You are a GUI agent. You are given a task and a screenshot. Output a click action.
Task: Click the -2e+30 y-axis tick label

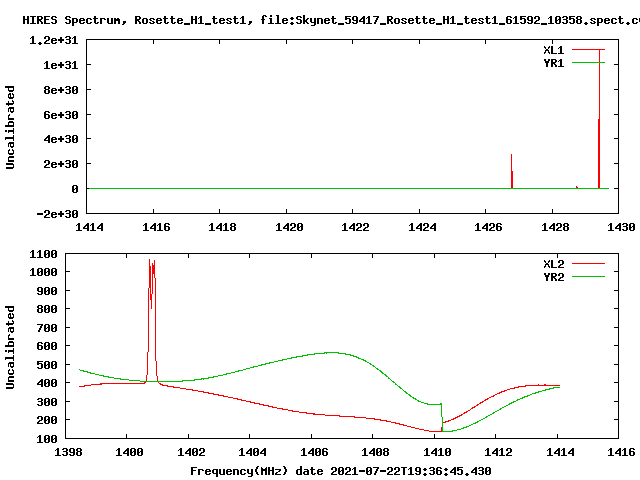(x=57, y=213)
